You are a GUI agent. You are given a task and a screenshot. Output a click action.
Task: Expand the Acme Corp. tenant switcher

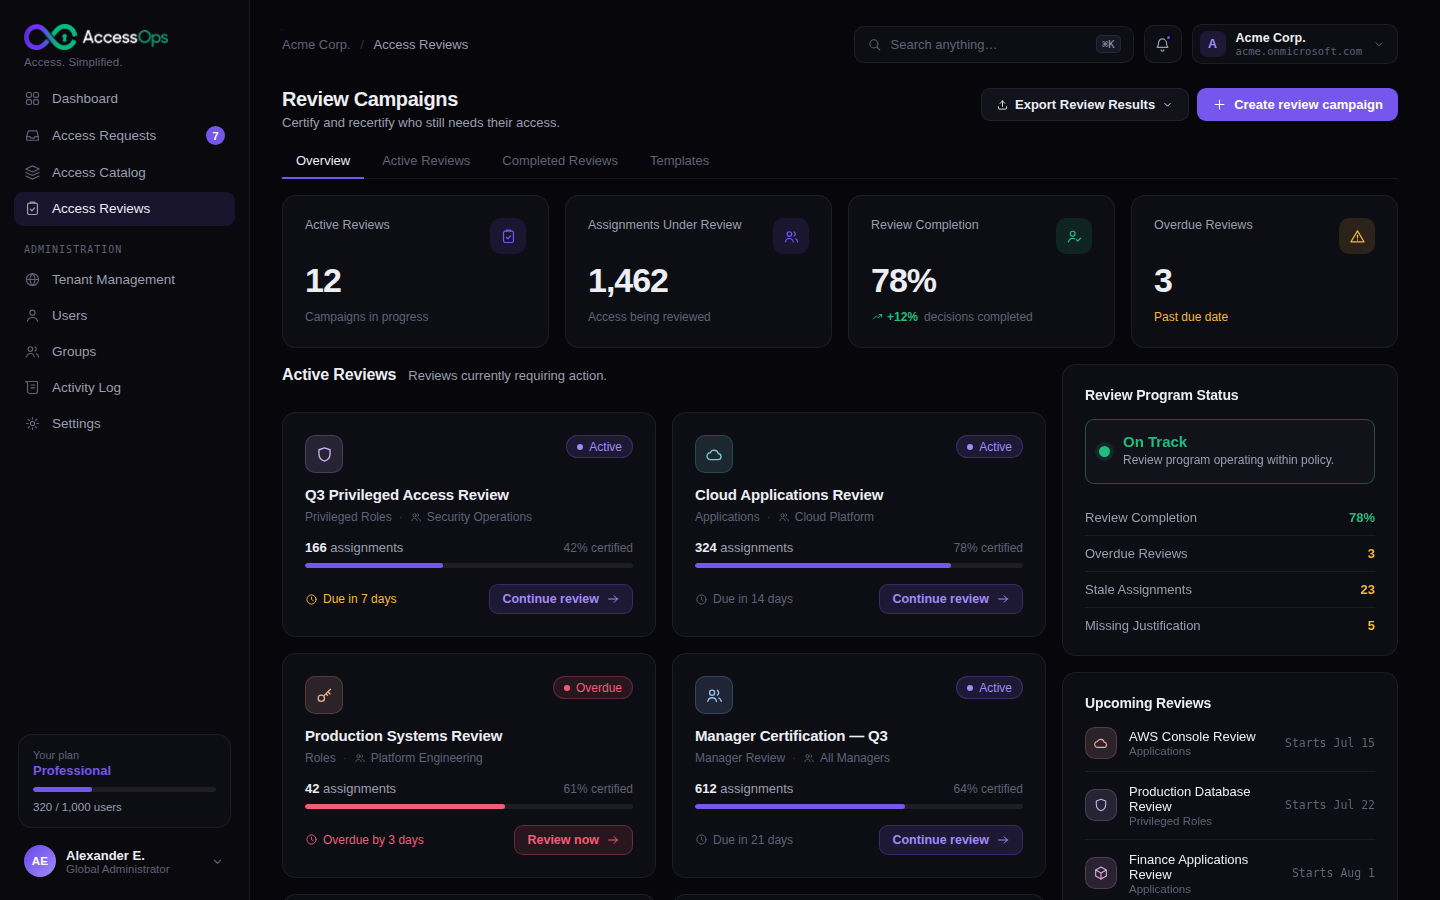tap(1295, 44)
